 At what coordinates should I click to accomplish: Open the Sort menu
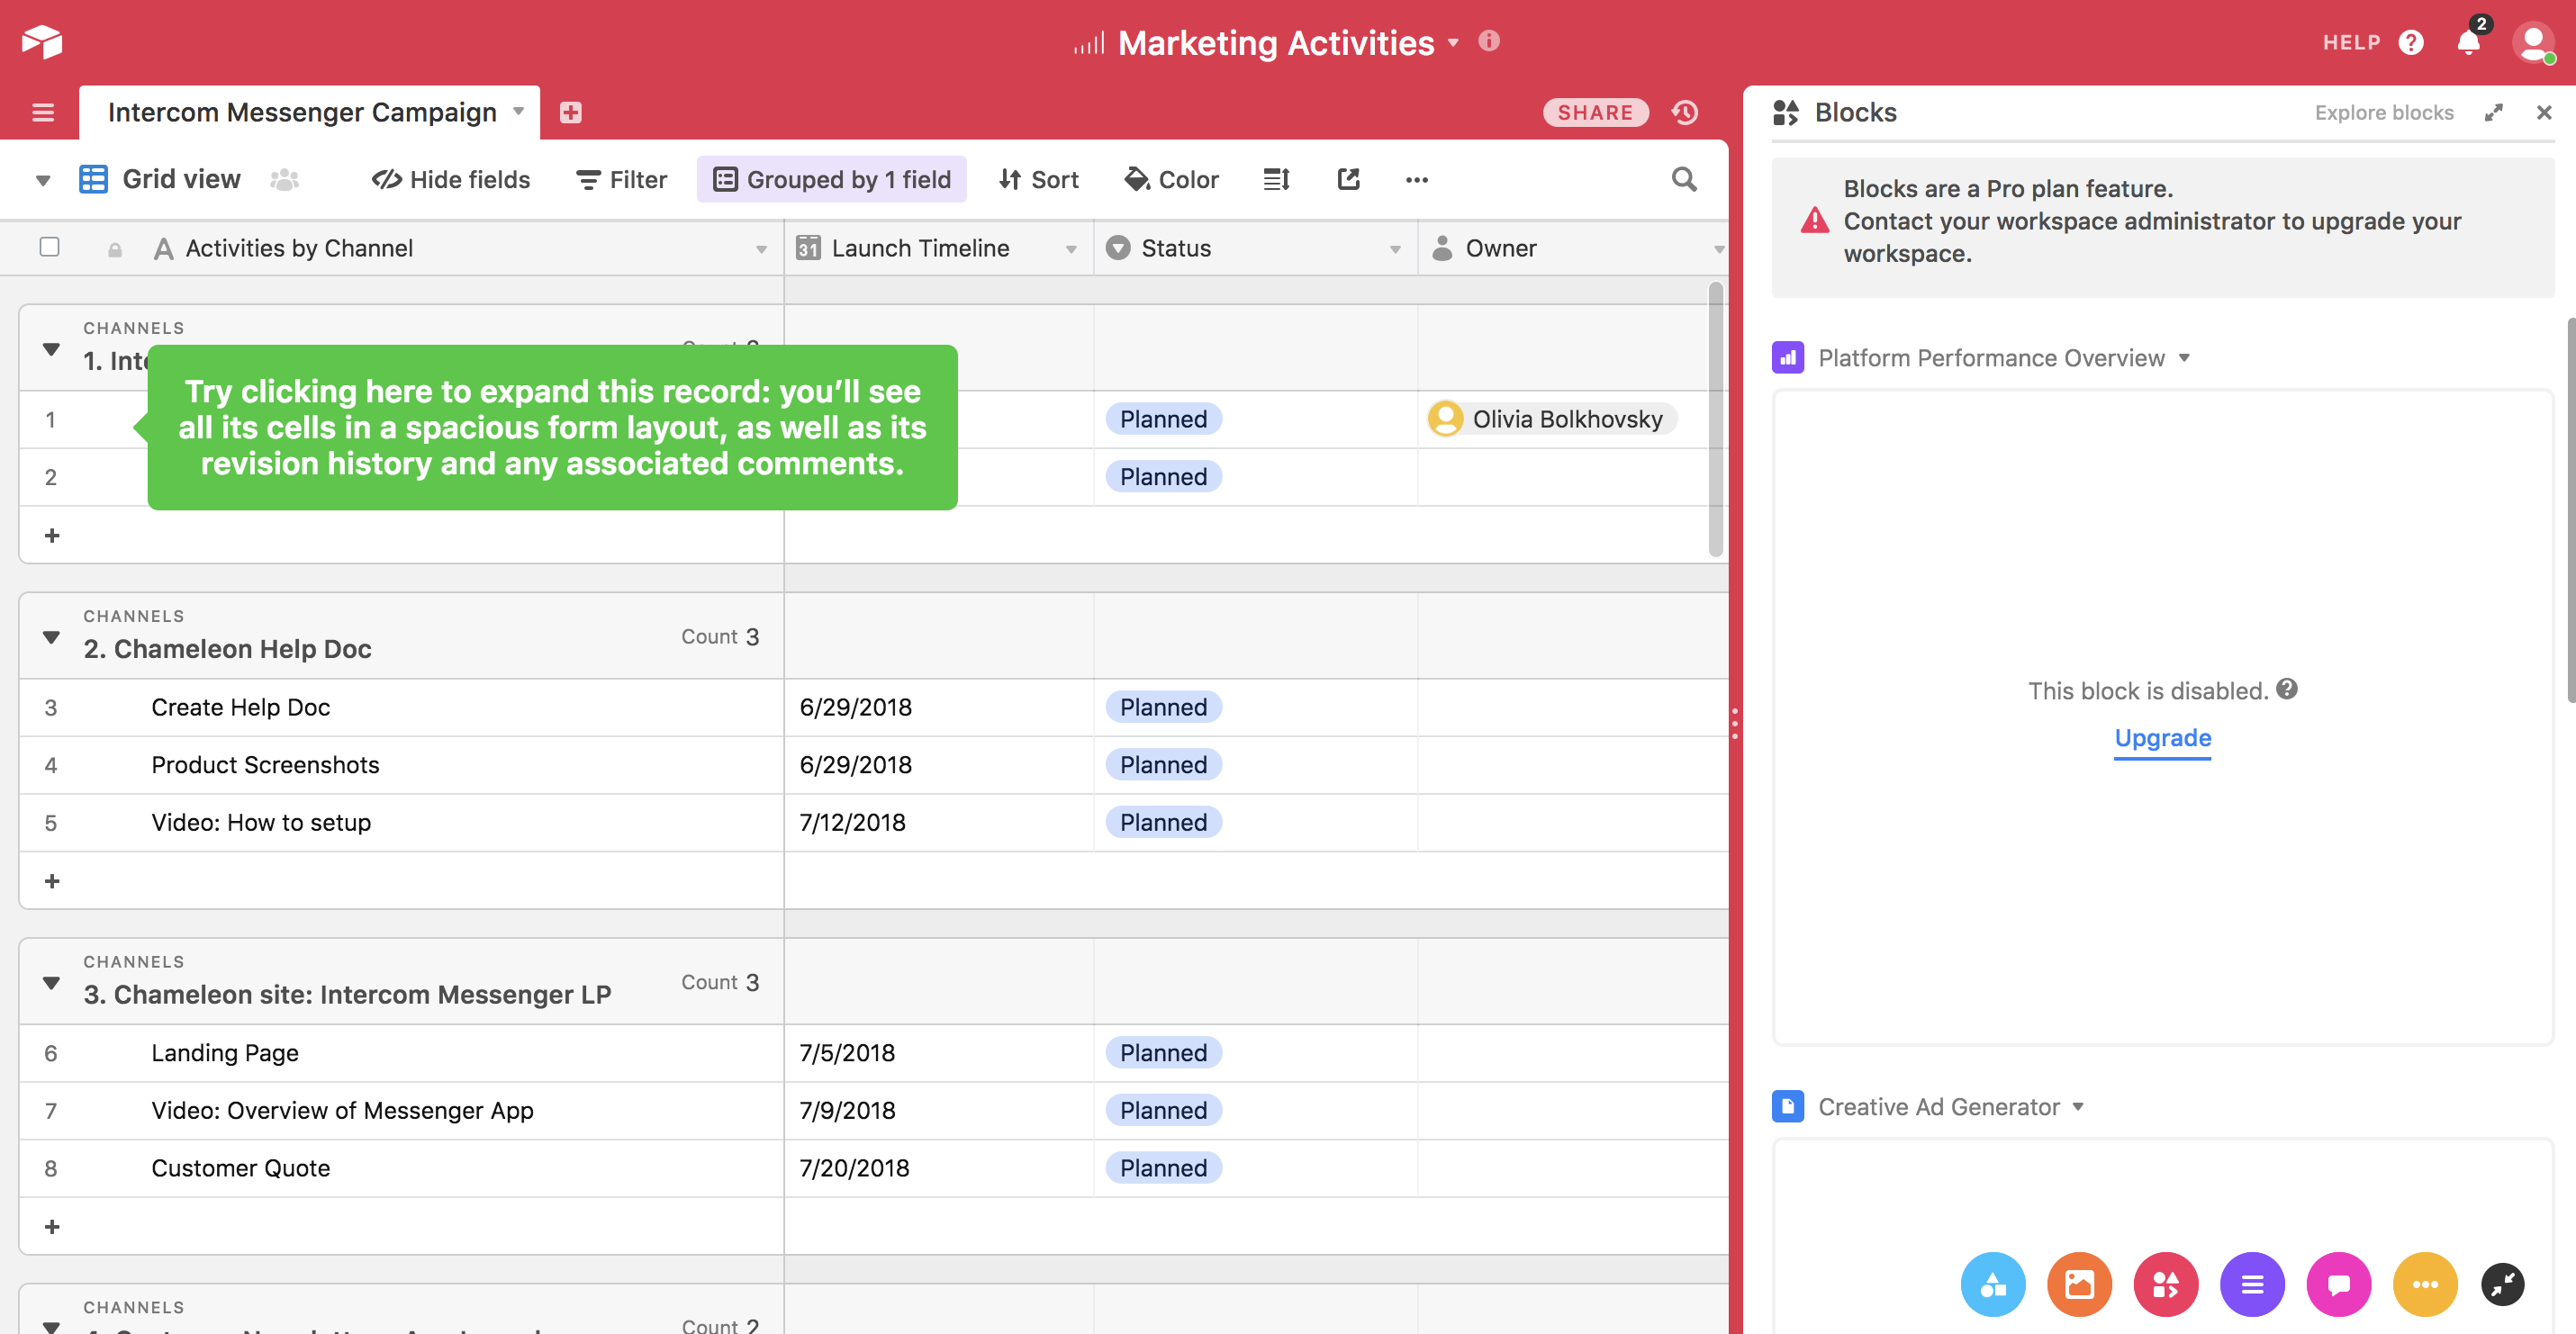click(x=1038, y=179)
